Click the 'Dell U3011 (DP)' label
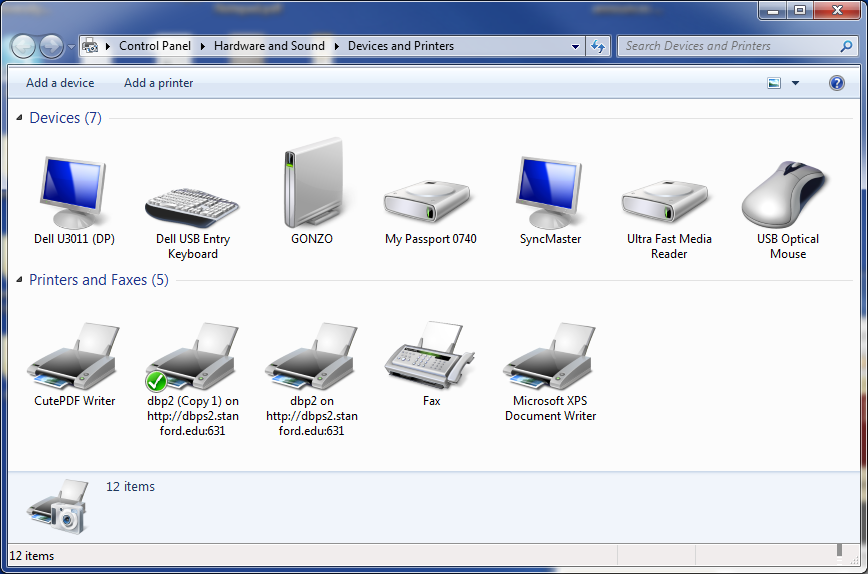868x574 pixels. click(74, 239)
